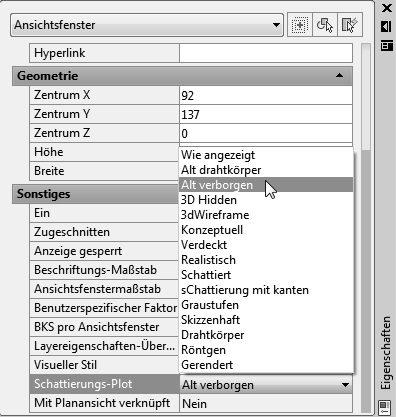Toggle the PICKADD selection mode icon

(x=300, y=25)
